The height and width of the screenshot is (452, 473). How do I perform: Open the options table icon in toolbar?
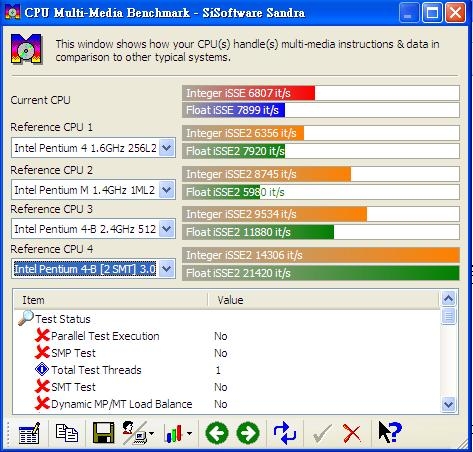click(29, 433)
